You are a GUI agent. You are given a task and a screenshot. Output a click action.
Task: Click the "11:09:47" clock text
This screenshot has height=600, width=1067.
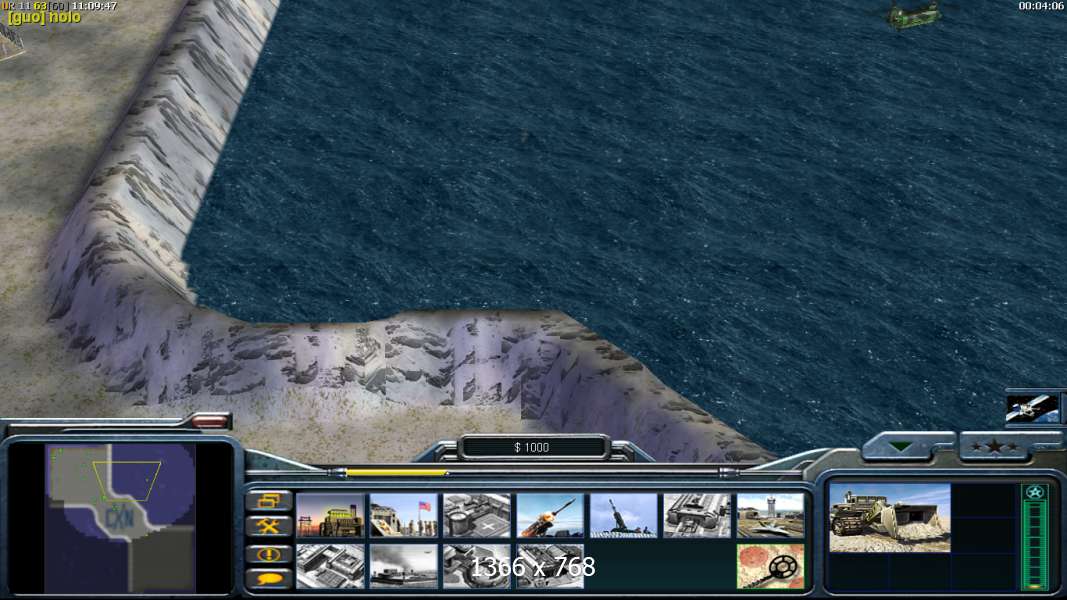94,5
